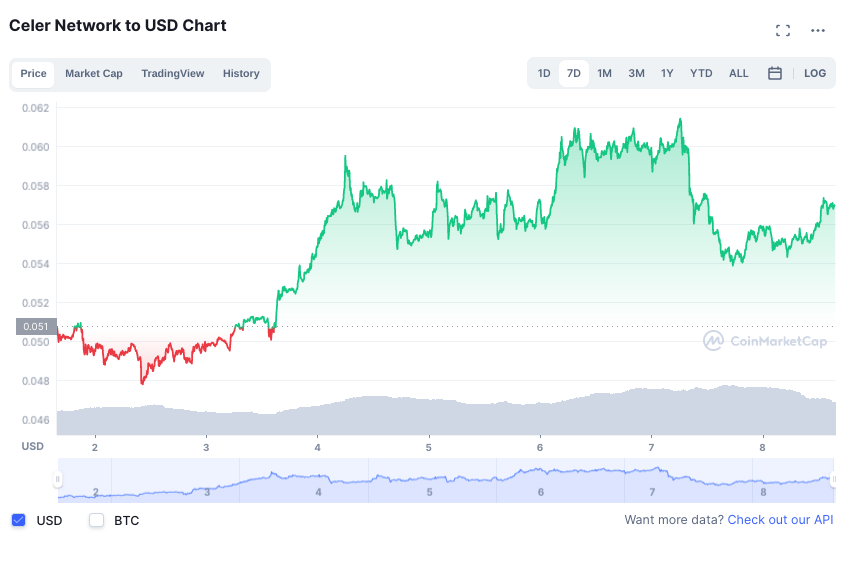Switch to the Market Cap tab
The height and width of the screenshot is (561, 850).
point(94,73)
